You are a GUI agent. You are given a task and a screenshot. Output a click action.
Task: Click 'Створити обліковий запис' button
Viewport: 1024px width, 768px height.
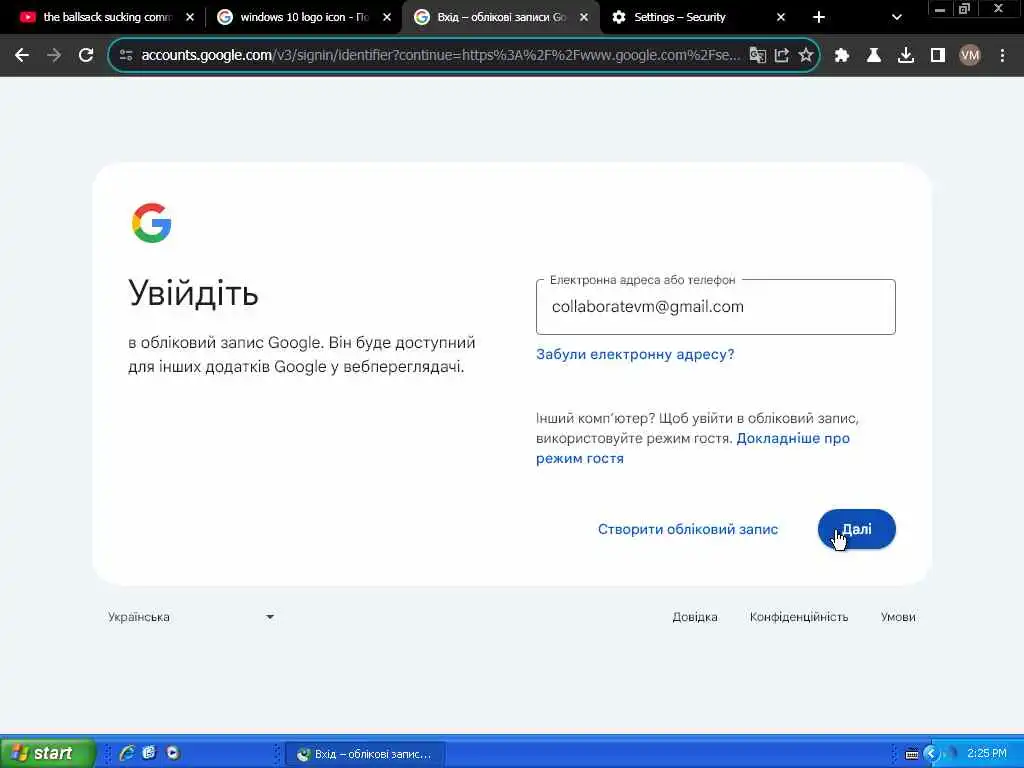pyautogui.click(x=688, y=530)
